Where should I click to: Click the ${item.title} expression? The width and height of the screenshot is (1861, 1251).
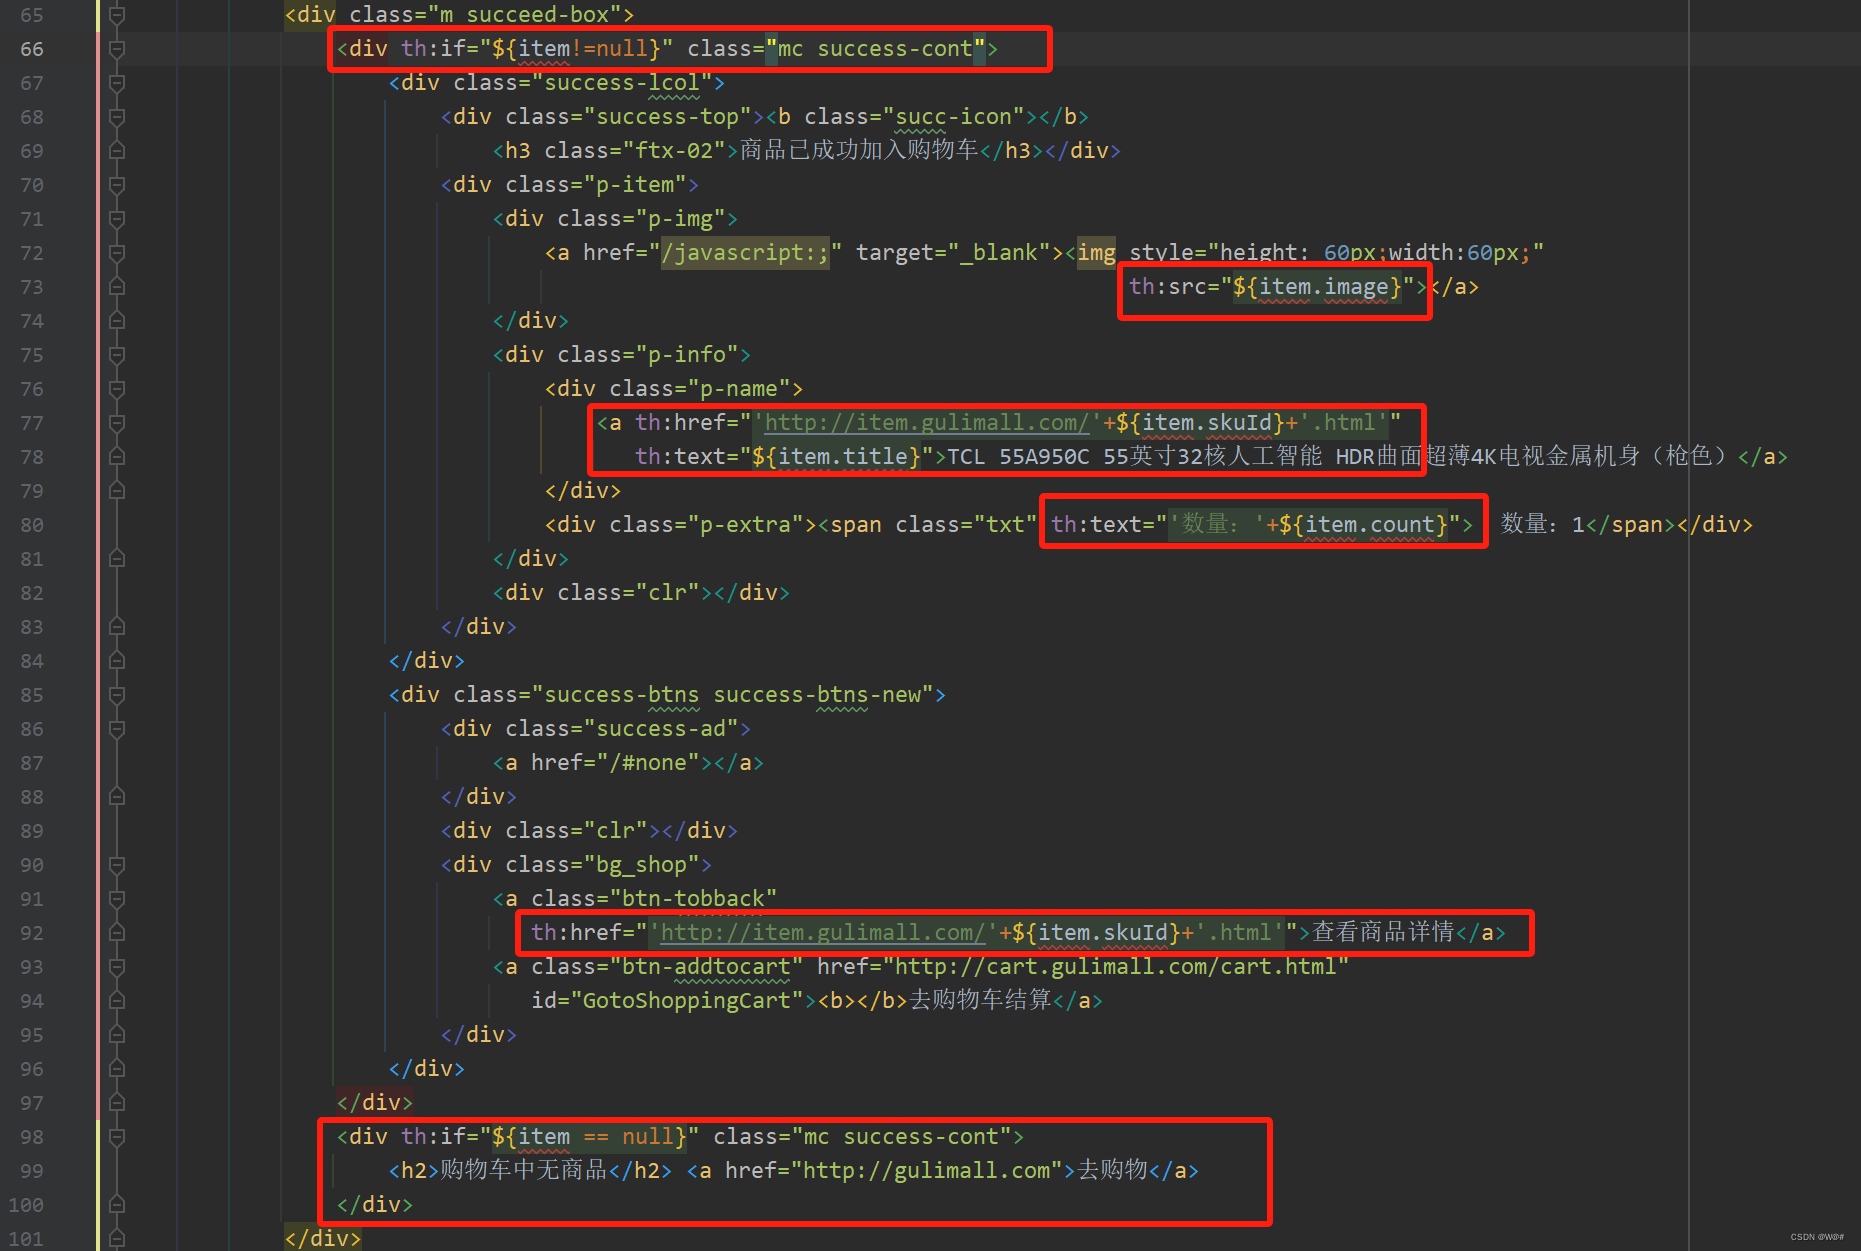(x=836, y=457)
